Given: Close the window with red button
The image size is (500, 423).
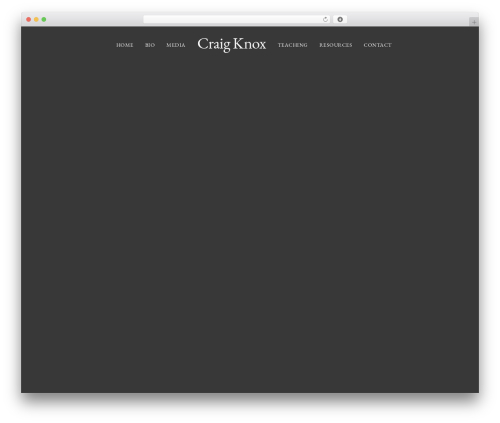Looking at the screenshot, I should tap(29, 19).
